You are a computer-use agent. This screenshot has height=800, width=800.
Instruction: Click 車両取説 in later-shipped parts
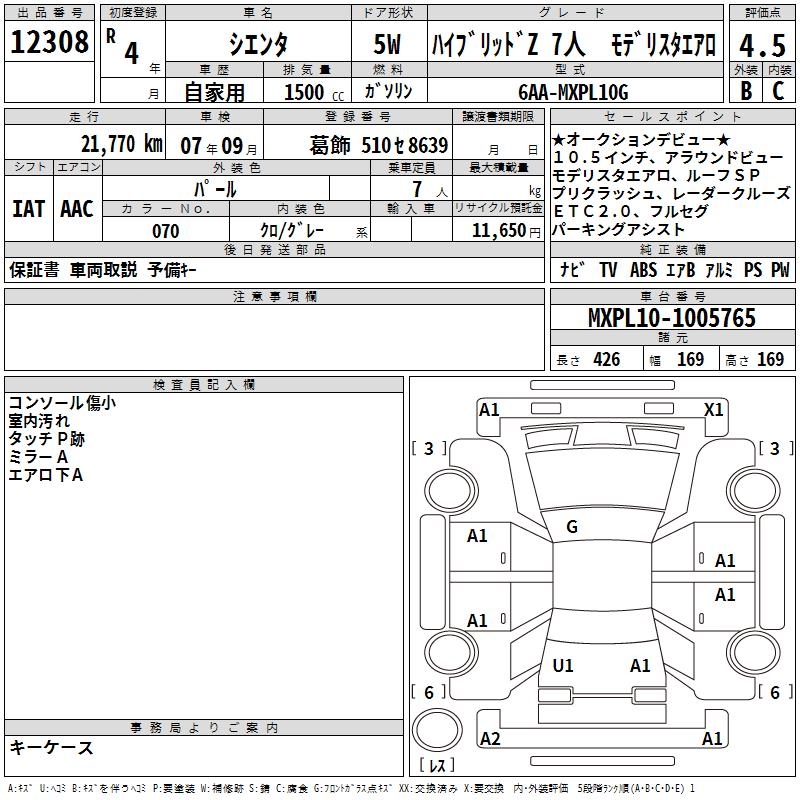tap(103, 270)
